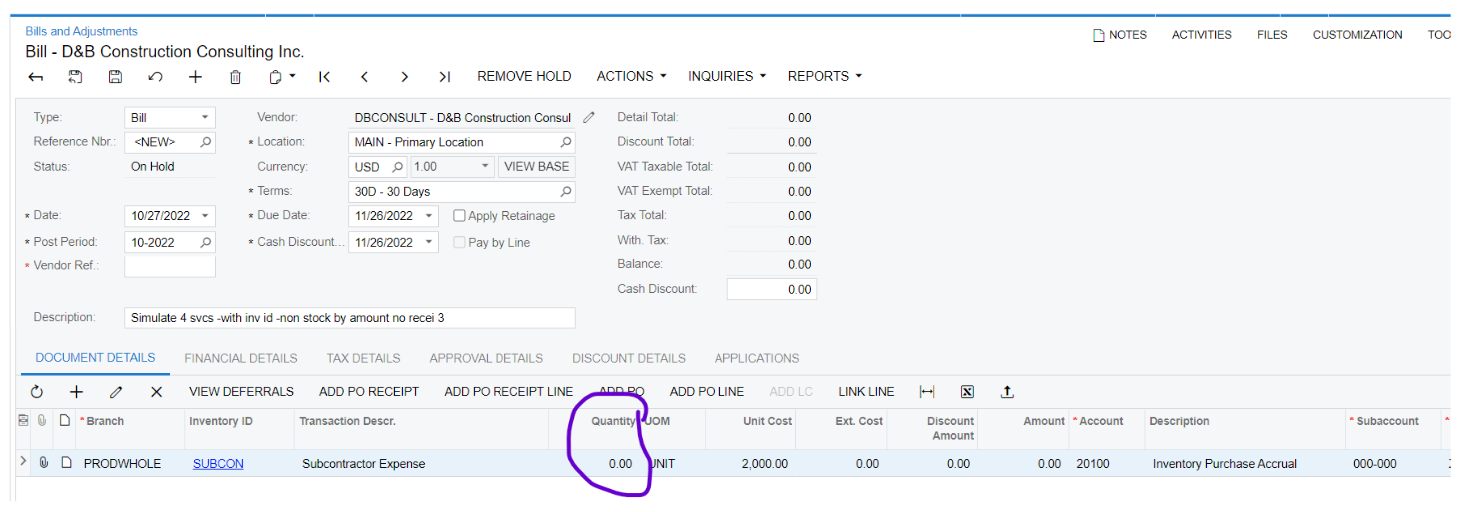Click the Vendor Ref. input field
This screenshot has width=1460, height=512.
(x=170, y=267)
